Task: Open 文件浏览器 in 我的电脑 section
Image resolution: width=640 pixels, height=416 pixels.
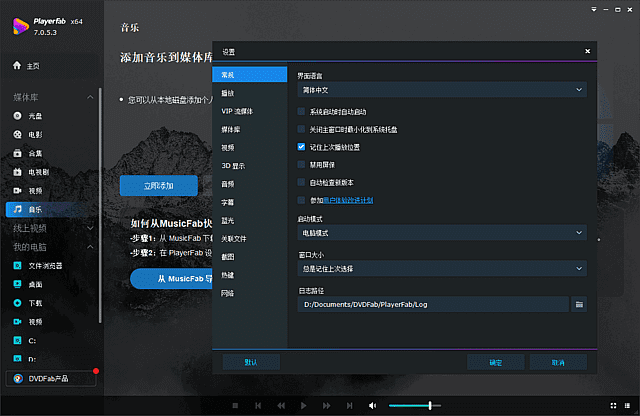Action: pyautogui.click(x=46, y=265)
